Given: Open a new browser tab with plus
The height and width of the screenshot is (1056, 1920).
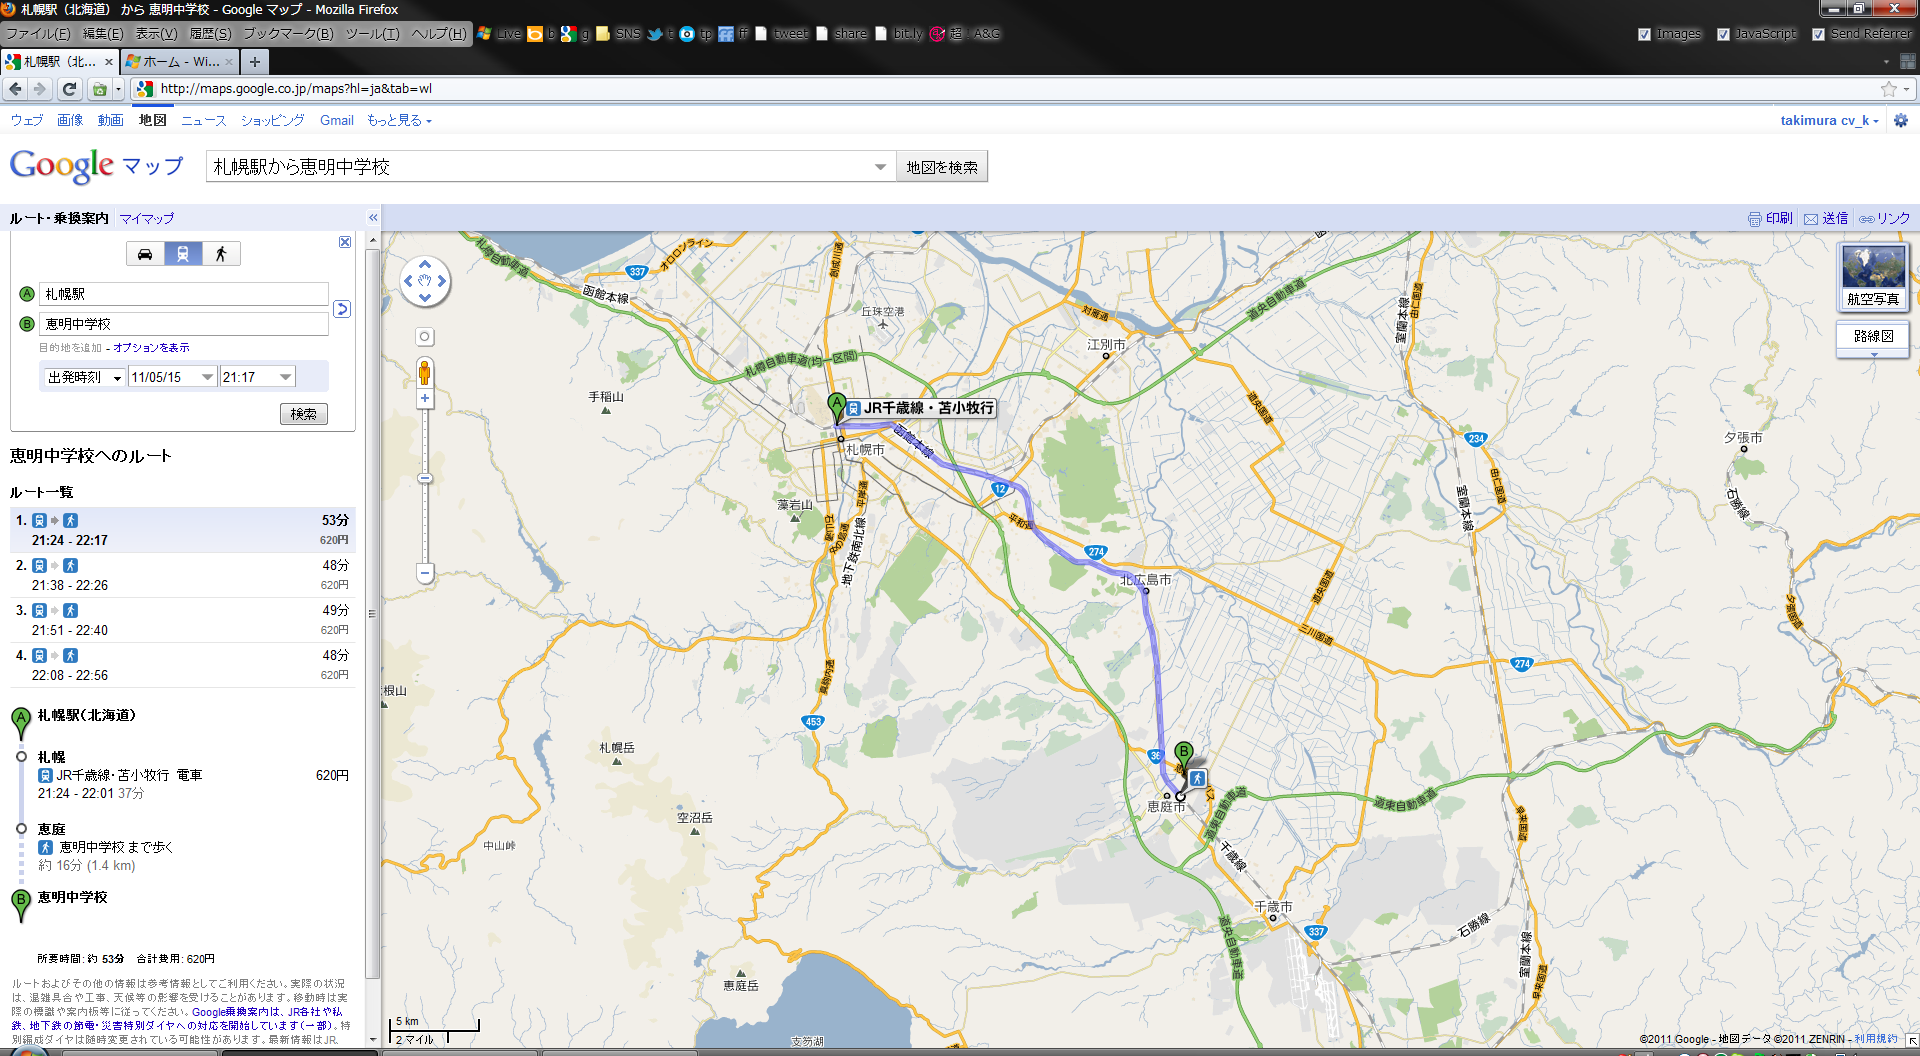Looking at the screenshot, I should [x=255, y=62].
